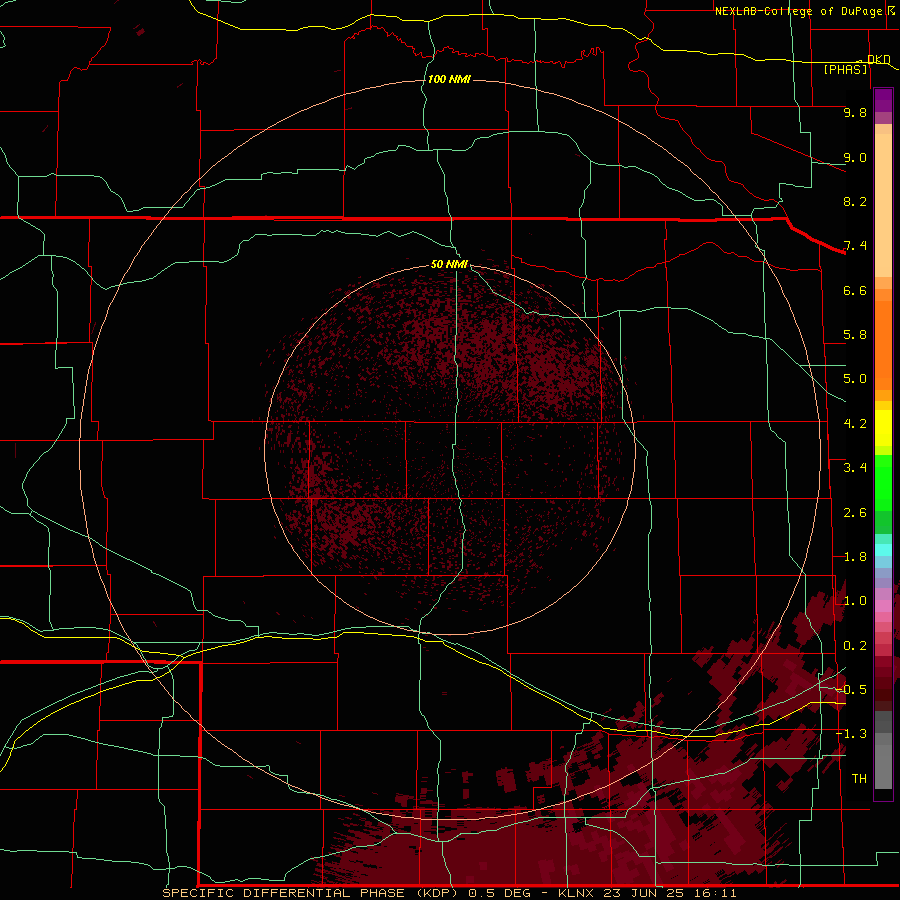This screenshot has width=900, height=900.
Task: Click the 16:11 timestamp in caption
Action: (x=716, y=893)
